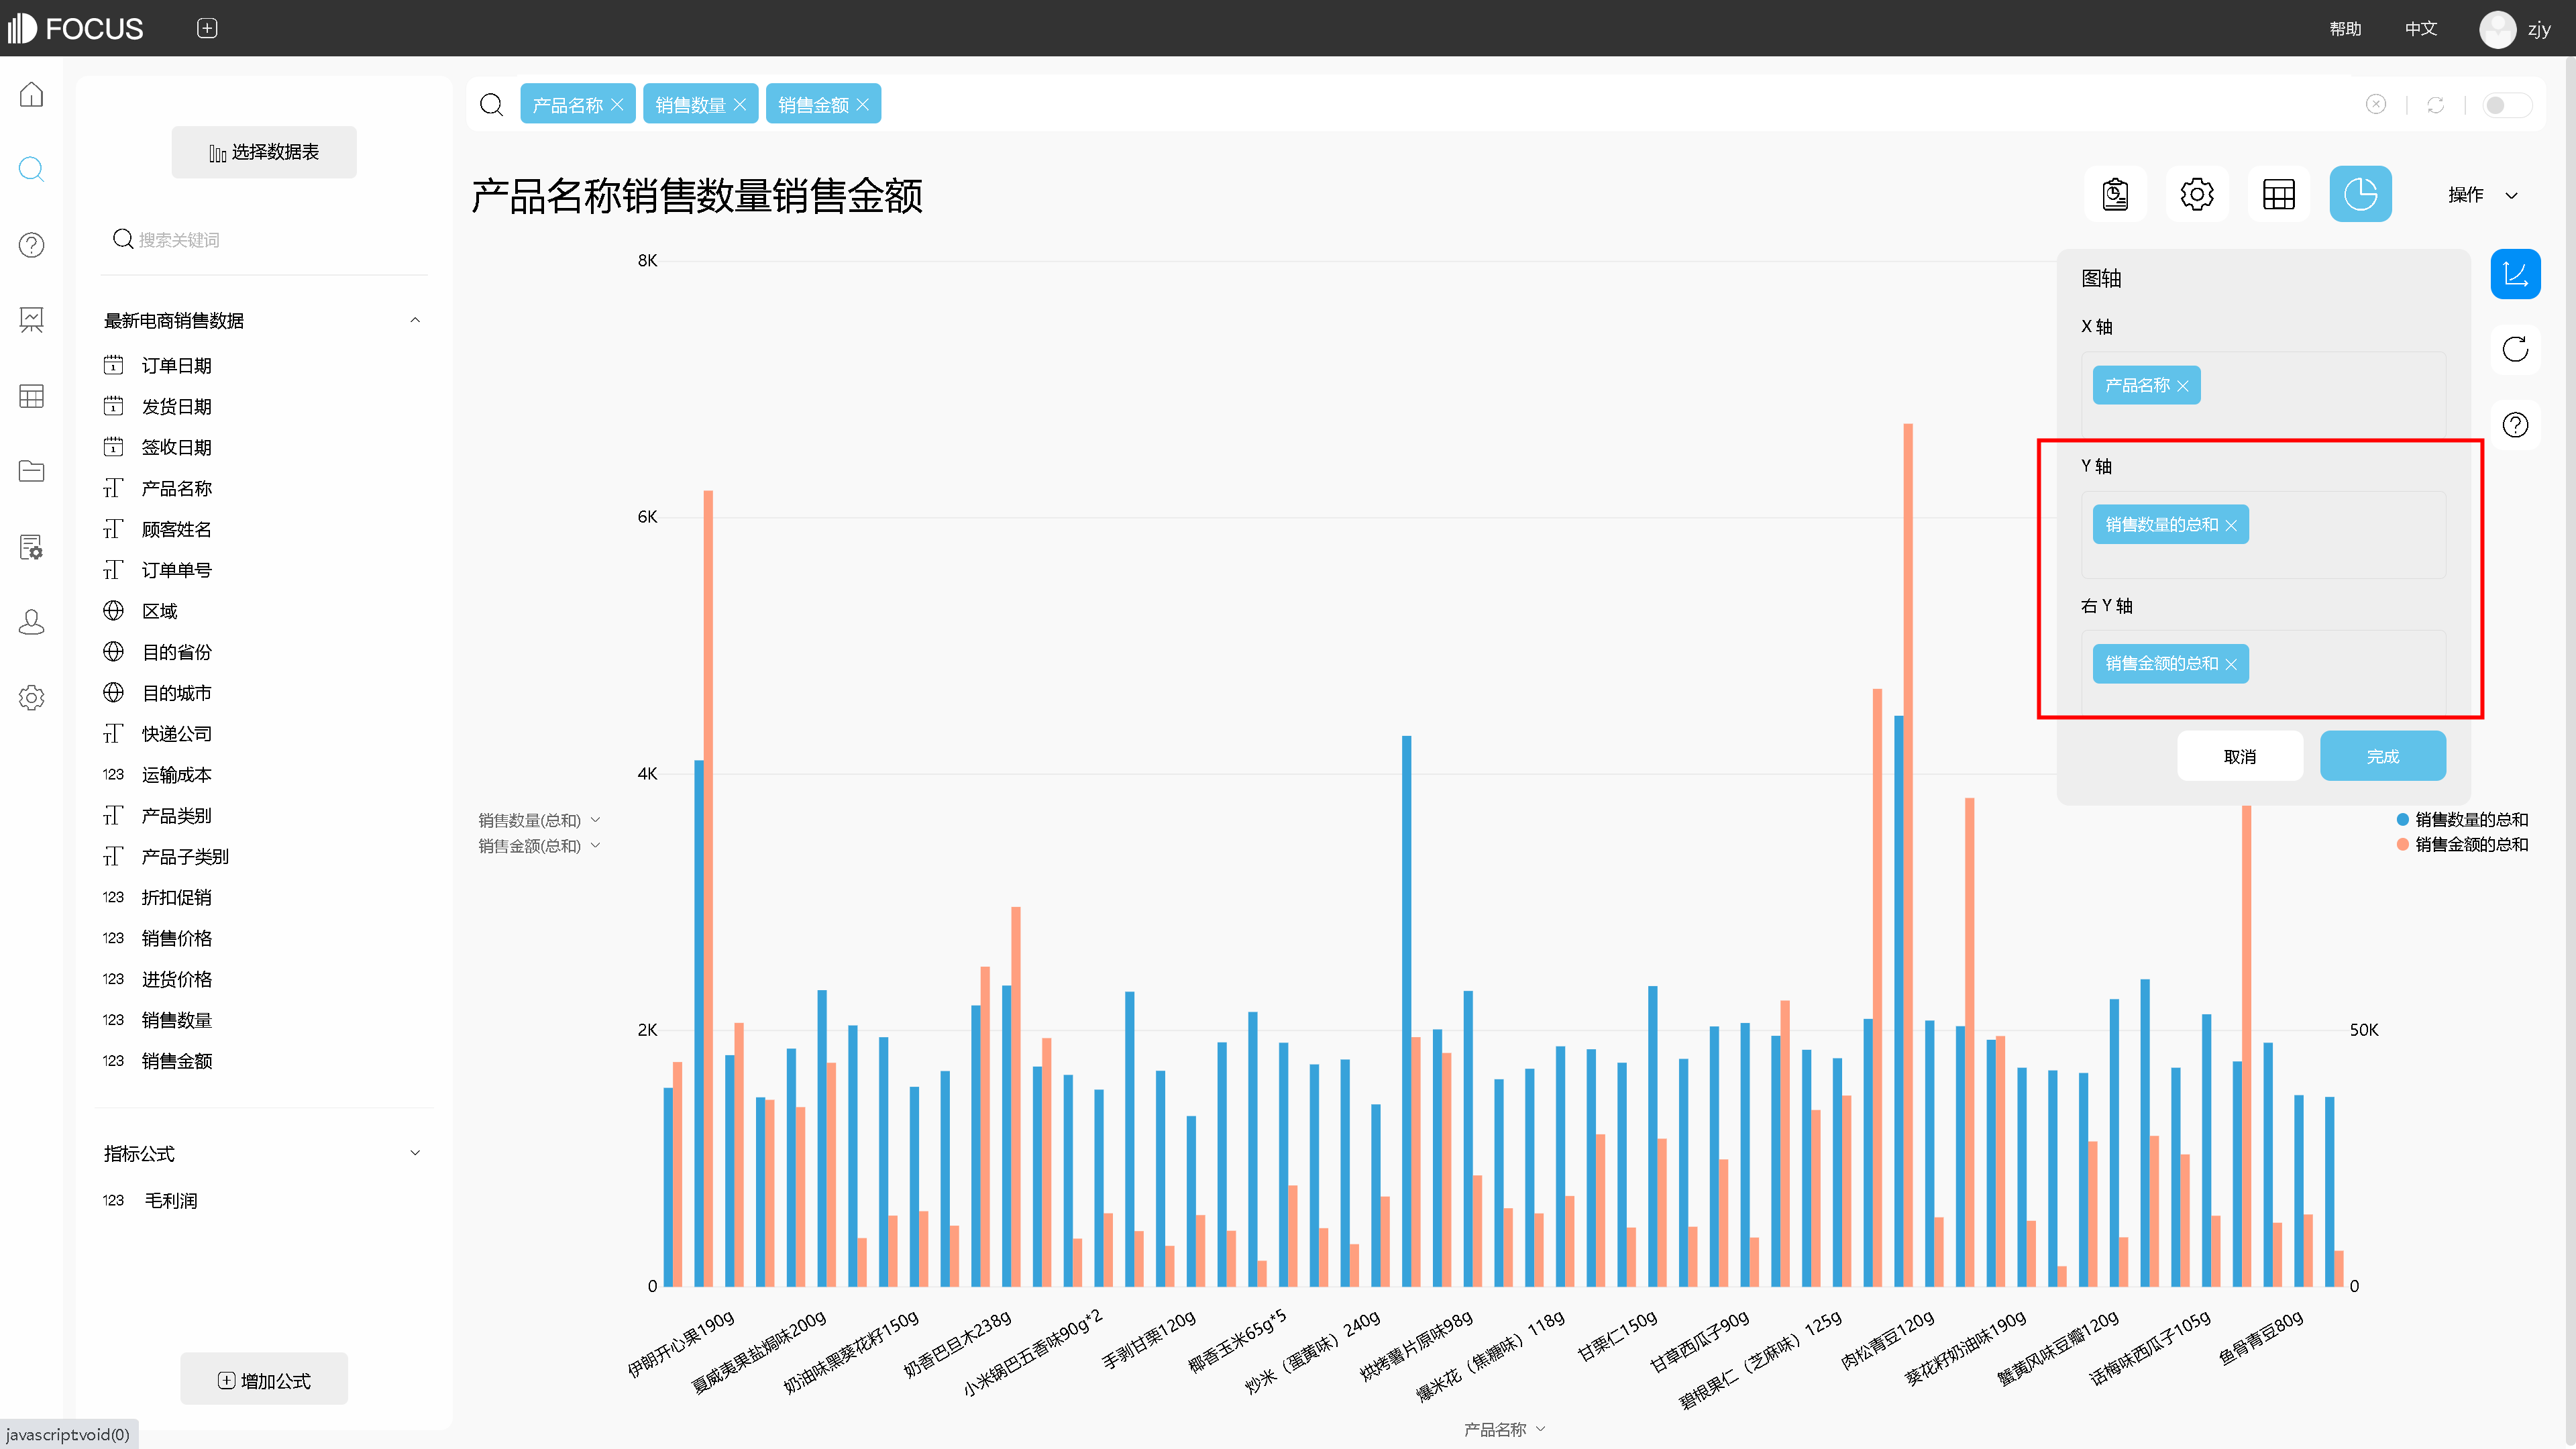This screenshot has height=1449, width=2576.
Task: Open the chart type pie icon
Action: 2360,194
